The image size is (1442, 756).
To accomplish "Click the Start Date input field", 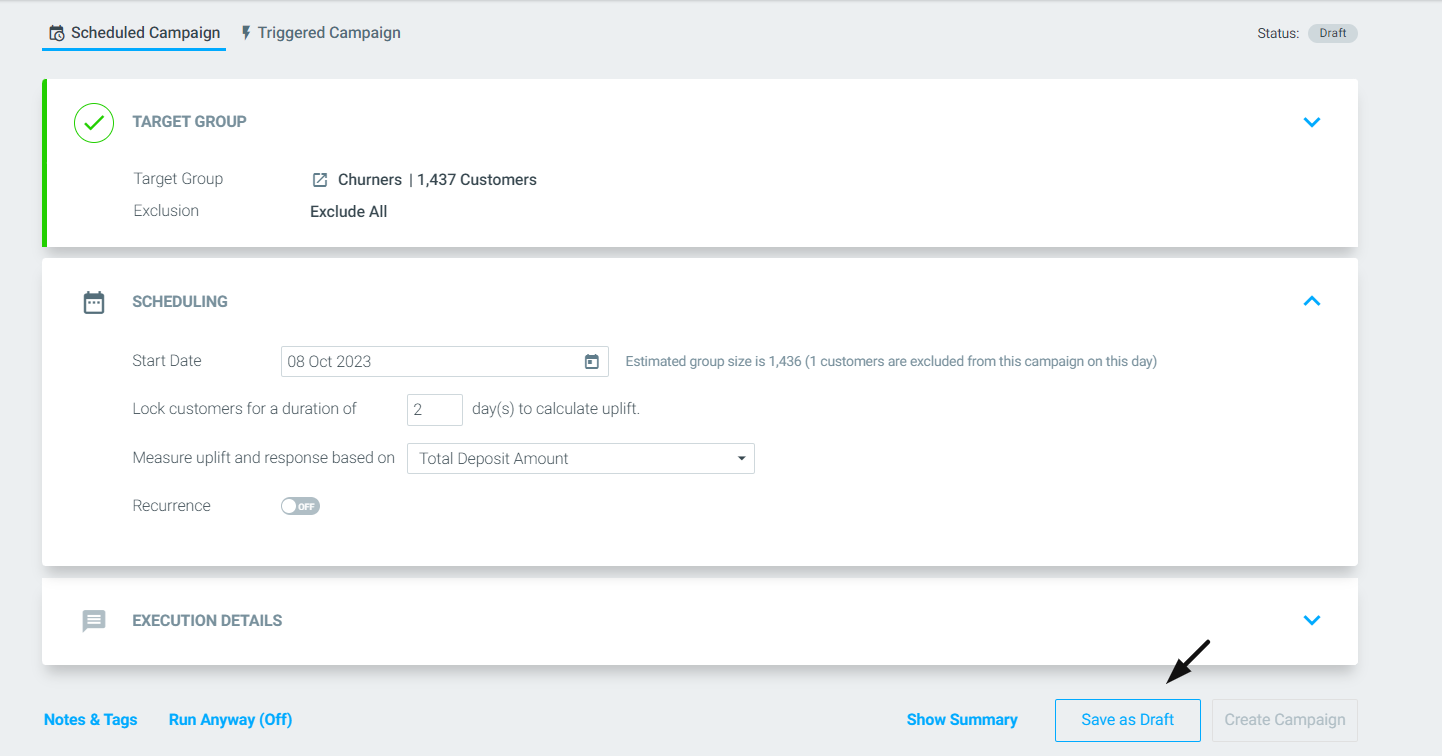I will pos(445,361).
